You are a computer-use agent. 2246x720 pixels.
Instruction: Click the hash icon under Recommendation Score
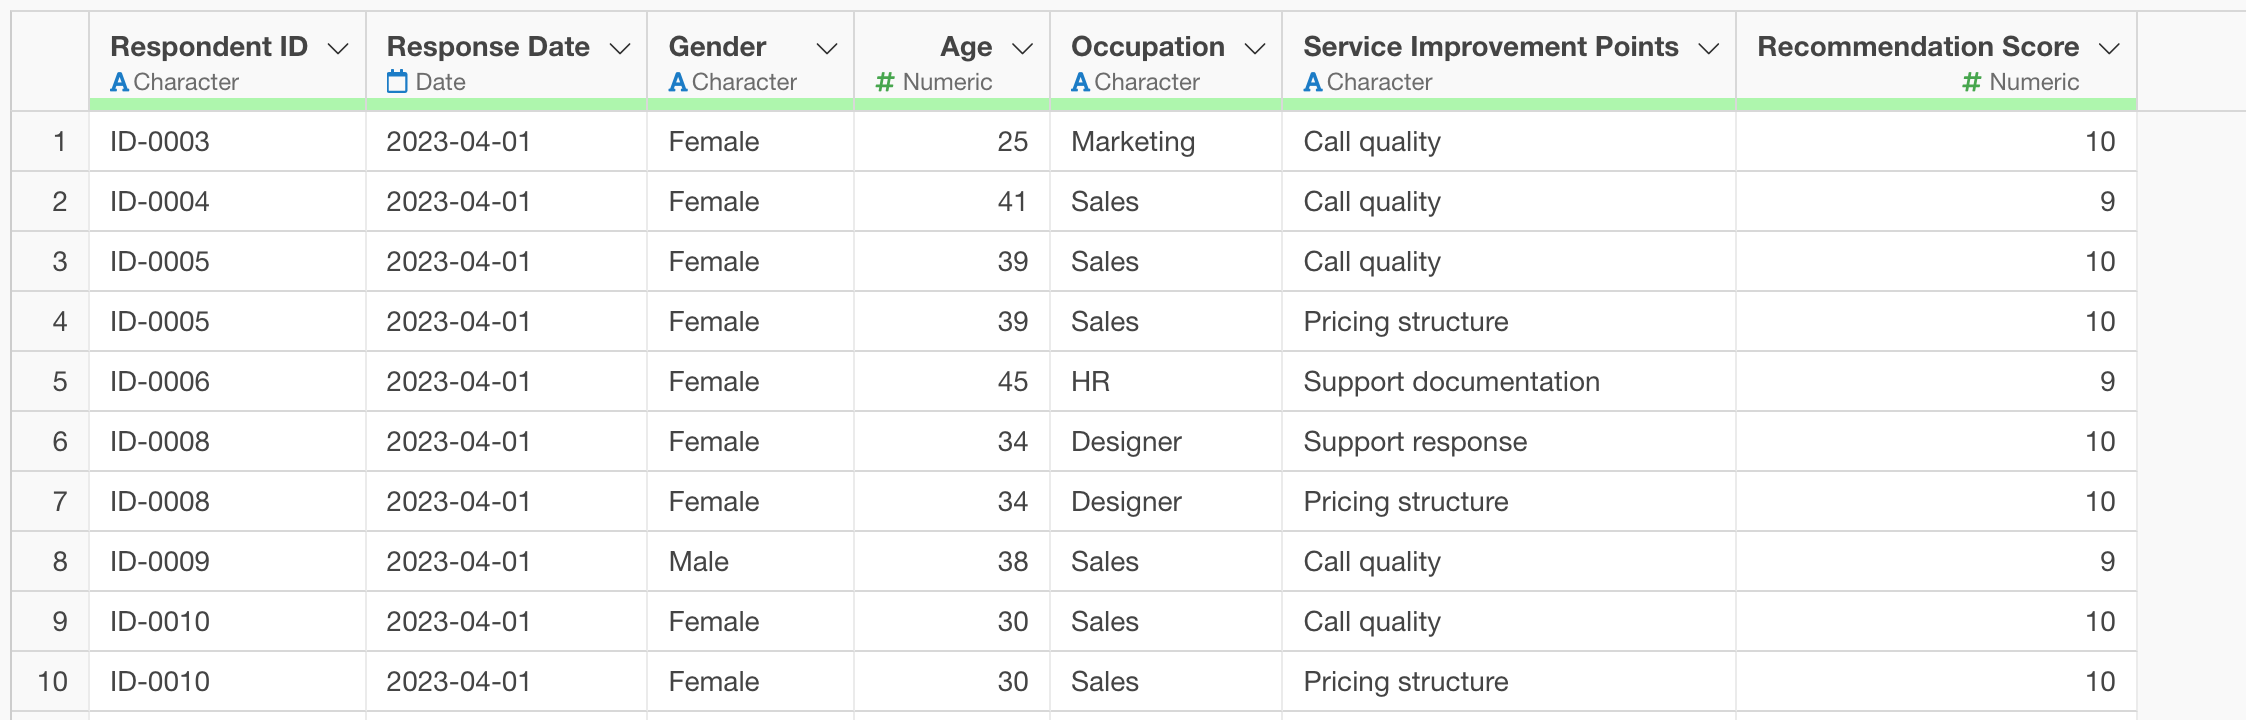1971,82
